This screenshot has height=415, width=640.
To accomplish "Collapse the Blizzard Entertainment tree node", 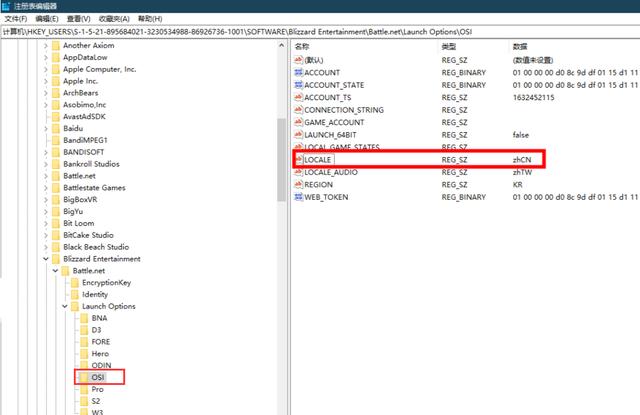I will click(46, 259).
